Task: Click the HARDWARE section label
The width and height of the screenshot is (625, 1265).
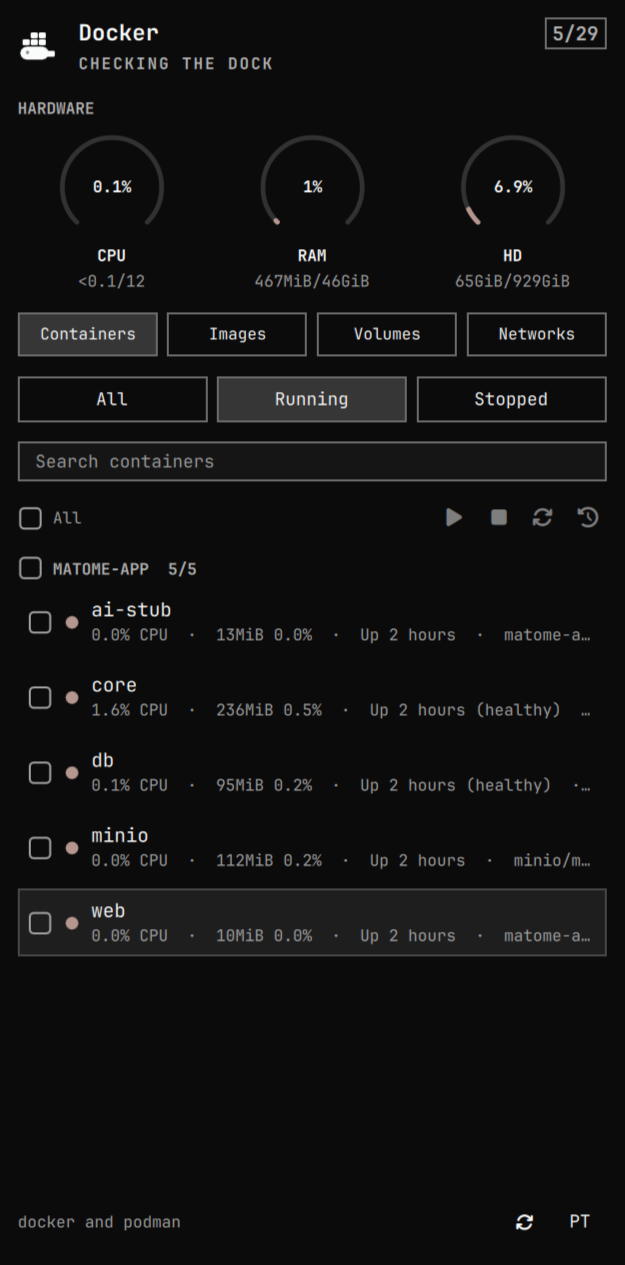Action: pyautogui.click(x=56, y=109)
